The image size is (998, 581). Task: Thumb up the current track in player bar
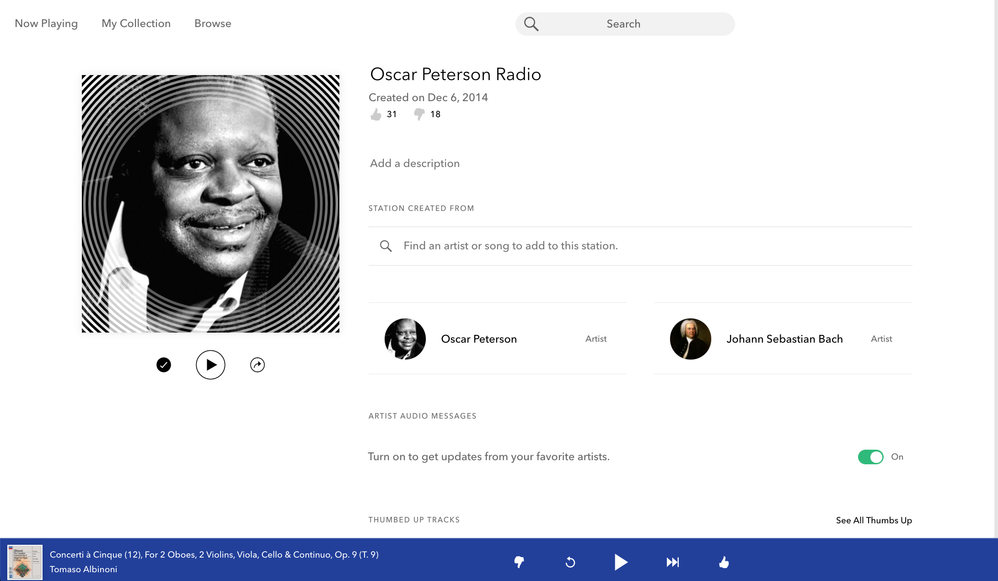[724, 562]
